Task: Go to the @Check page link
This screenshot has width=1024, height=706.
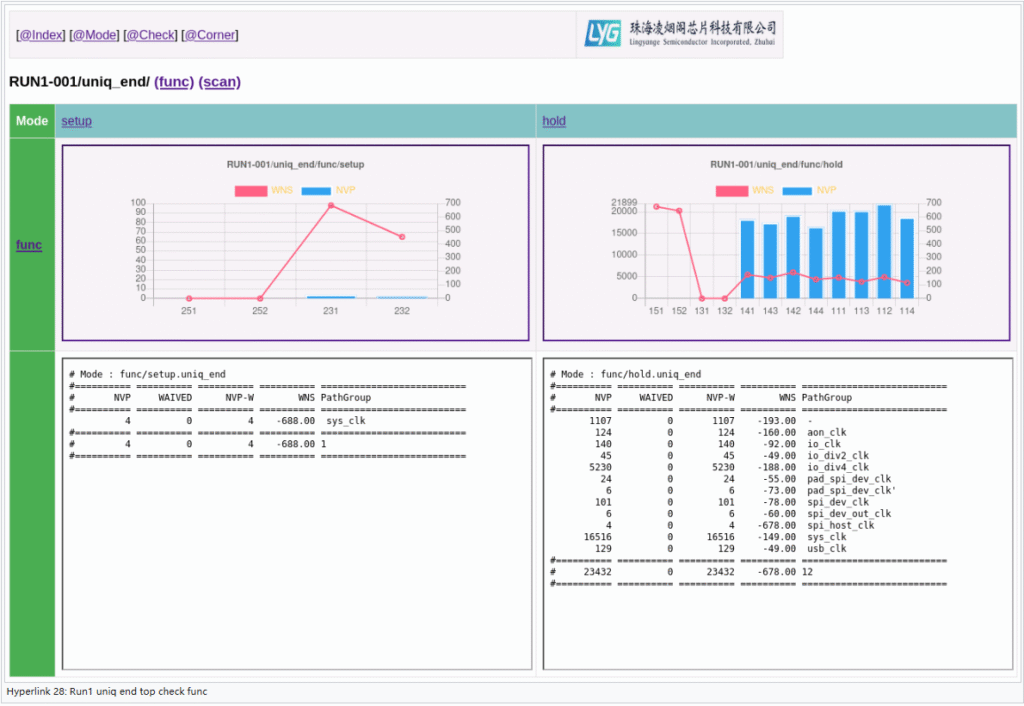Action: [x=150, y=35]
